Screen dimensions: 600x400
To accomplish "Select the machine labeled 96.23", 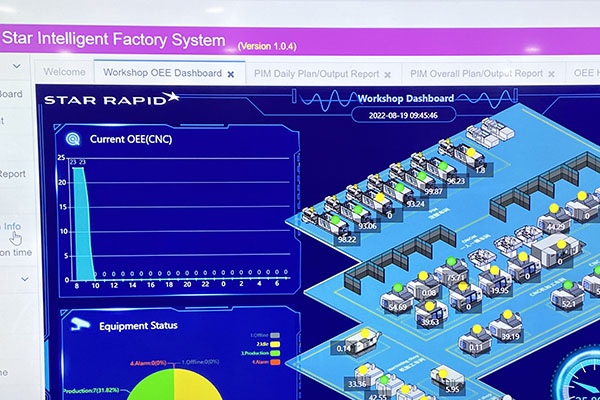I will click(x=434, y=170).
